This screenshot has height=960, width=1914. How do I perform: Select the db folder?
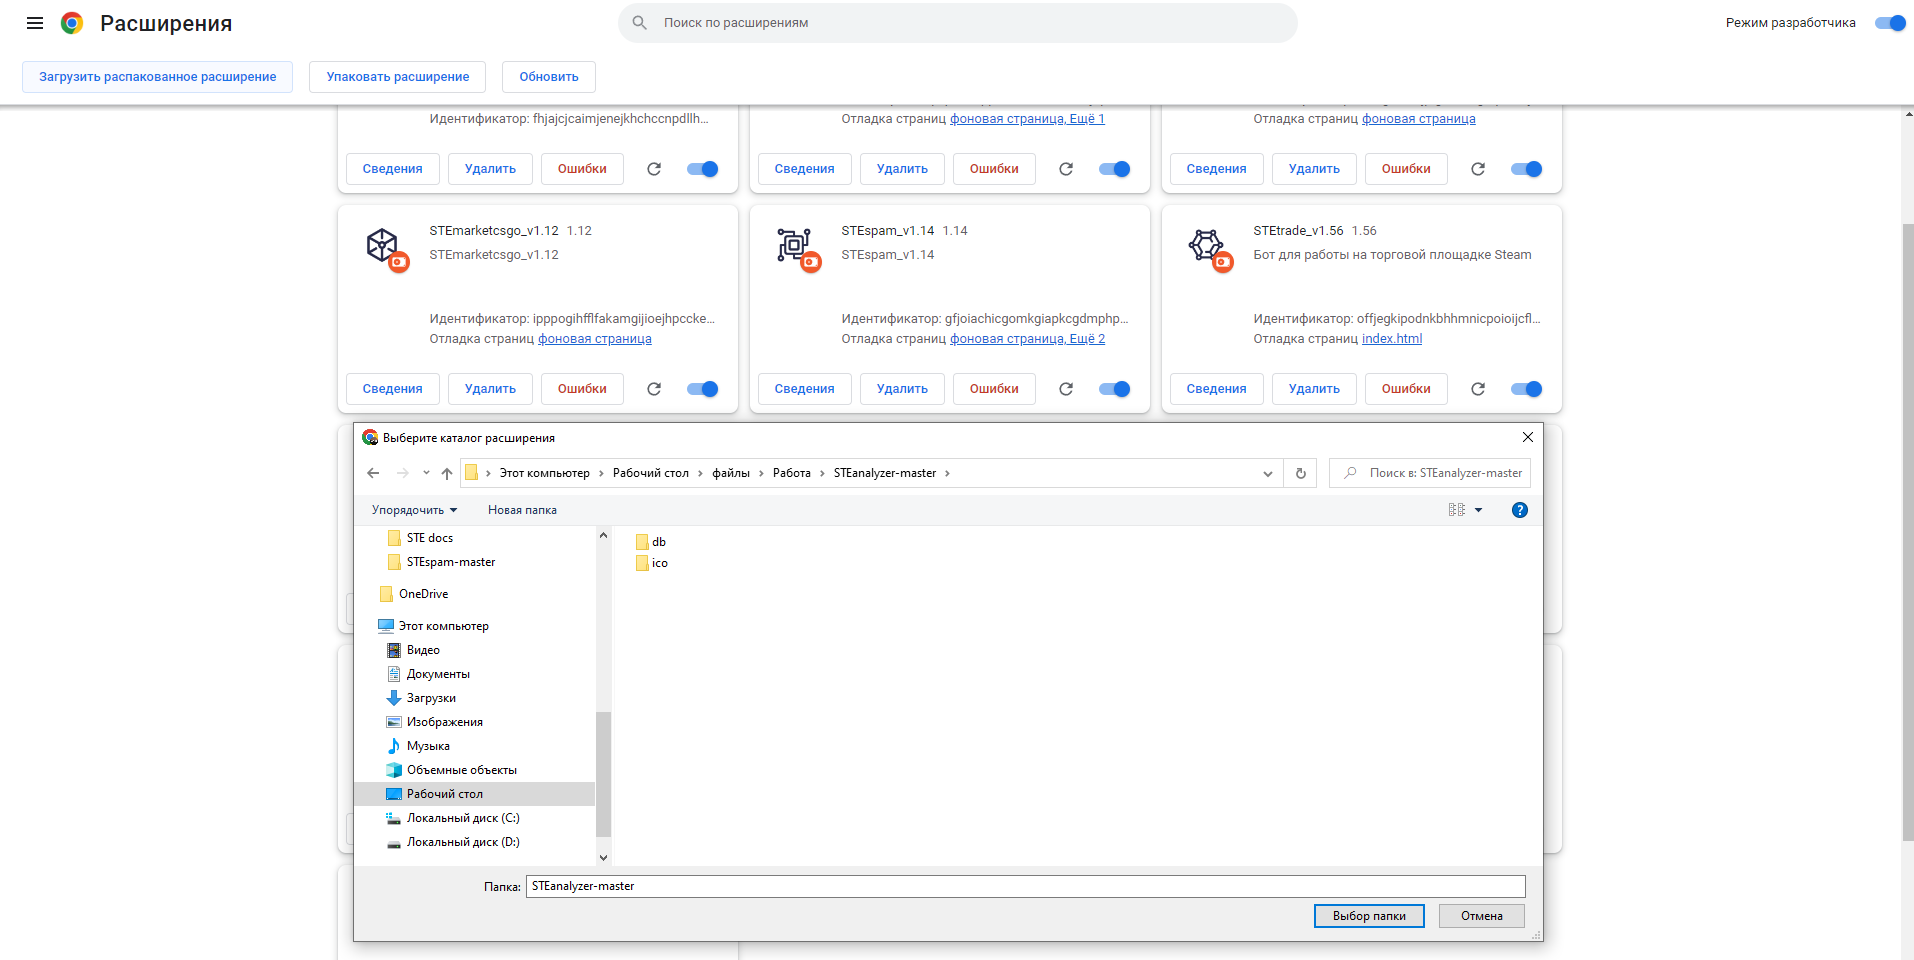(x=651, y=542)
